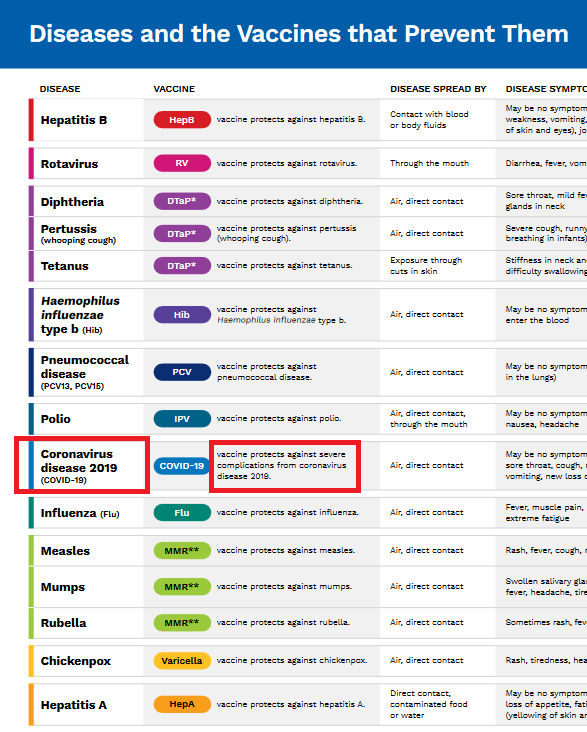The width and height of the screenshot is (587, 732).
Task: Click 'vaccine protects against measles.' text
Action: pyautogui.click(x=286, y=550)
